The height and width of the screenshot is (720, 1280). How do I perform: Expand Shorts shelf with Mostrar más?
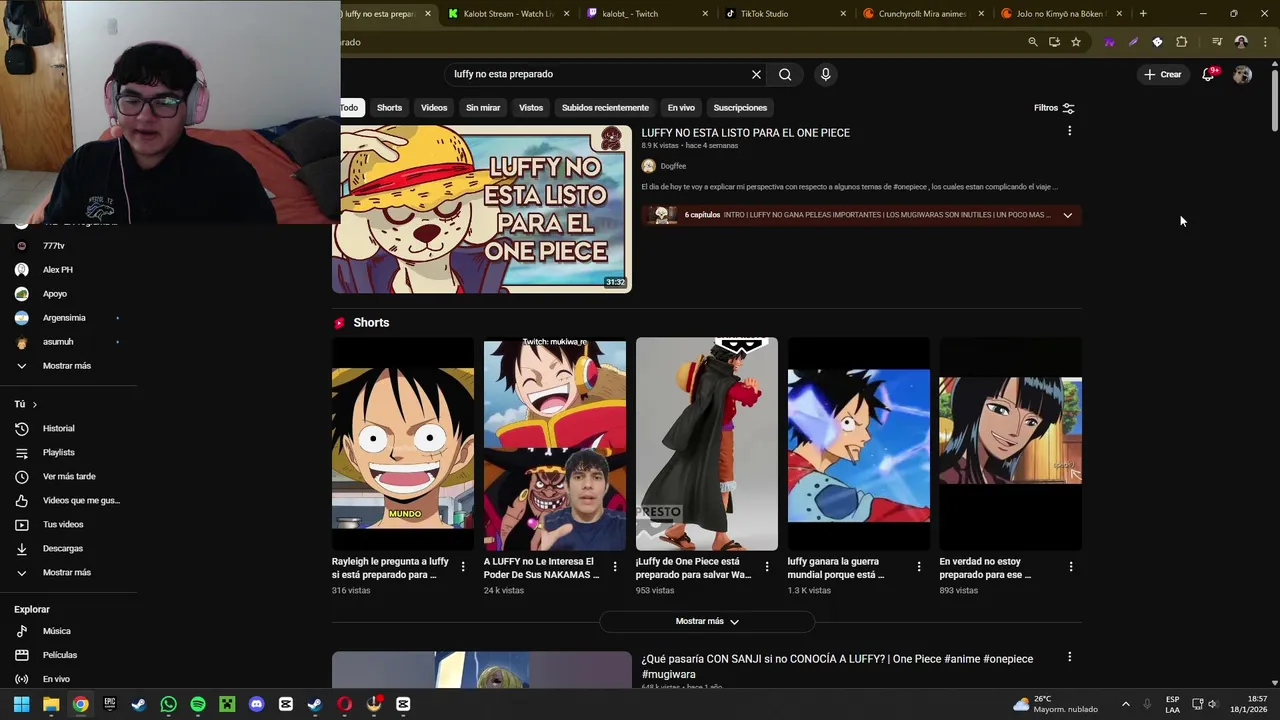(707, 621)
